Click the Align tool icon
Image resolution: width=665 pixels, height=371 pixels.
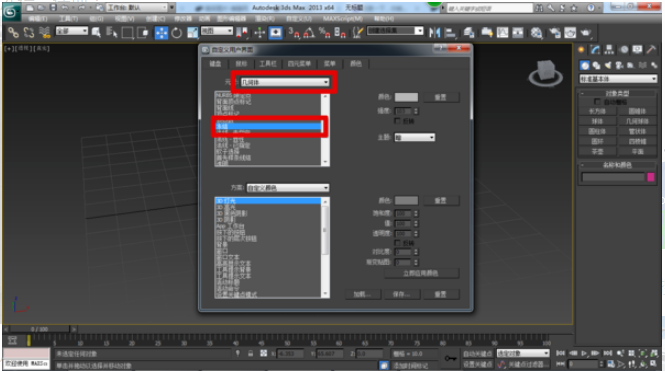click(450, 32)
